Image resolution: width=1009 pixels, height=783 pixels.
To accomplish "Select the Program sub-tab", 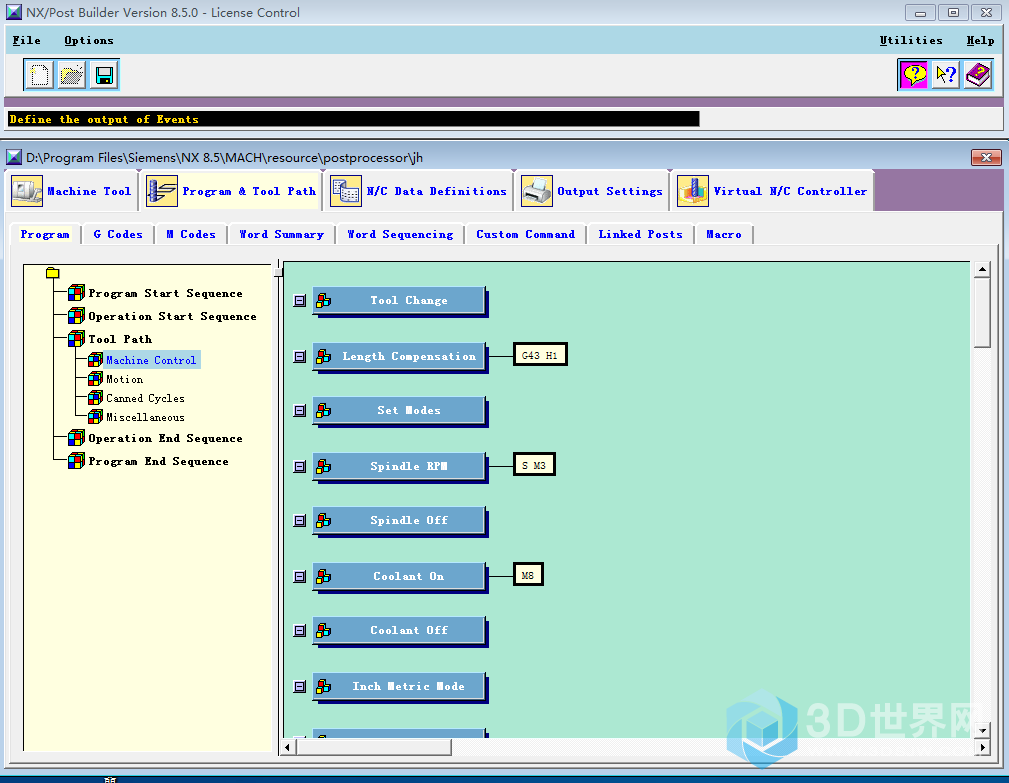I will point(45,234).
